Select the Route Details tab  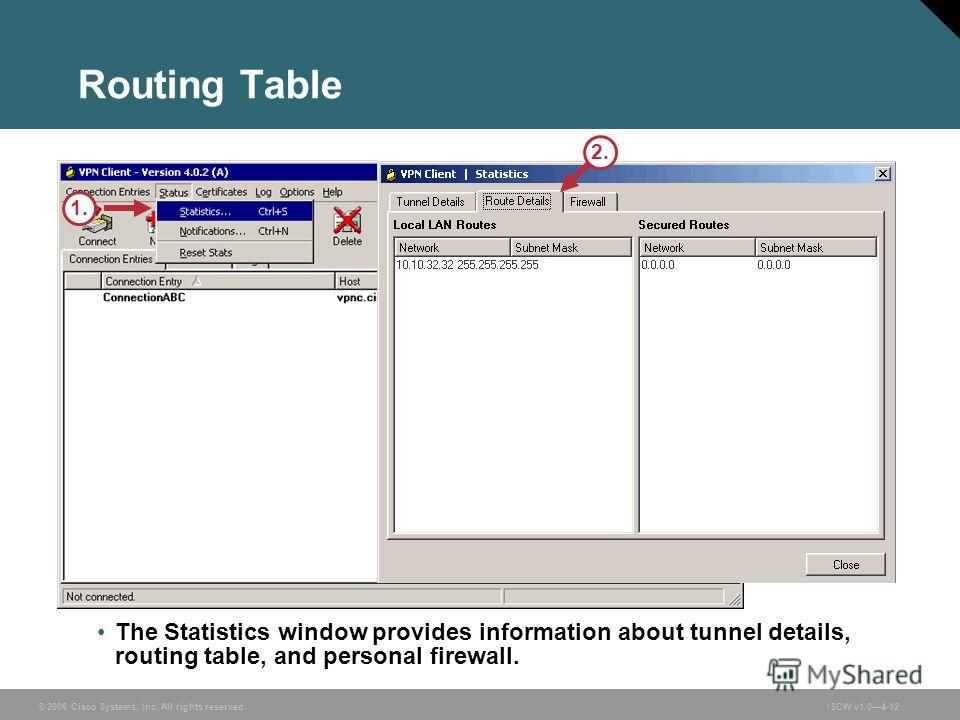[x=517, y=201]
